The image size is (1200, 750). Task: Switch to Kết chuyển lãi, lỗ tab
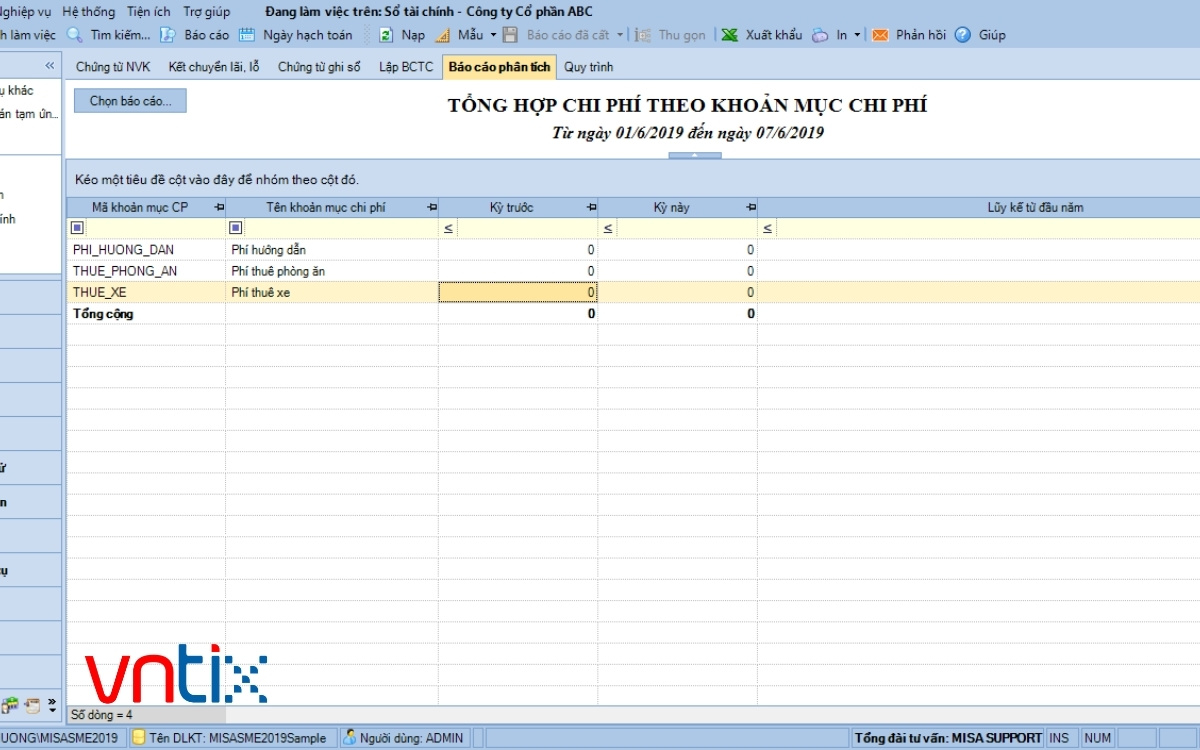coord(213,67)
